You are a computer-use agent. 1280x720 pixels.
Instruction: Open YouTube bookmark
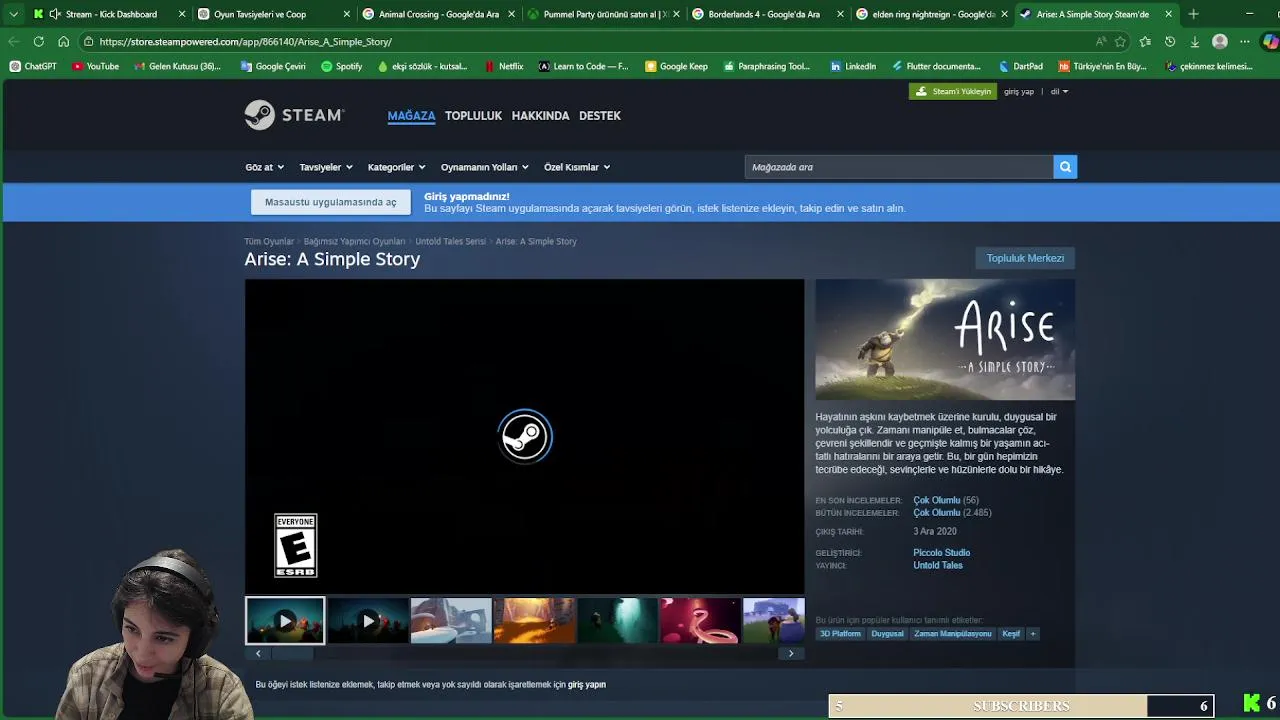point(95,66)
